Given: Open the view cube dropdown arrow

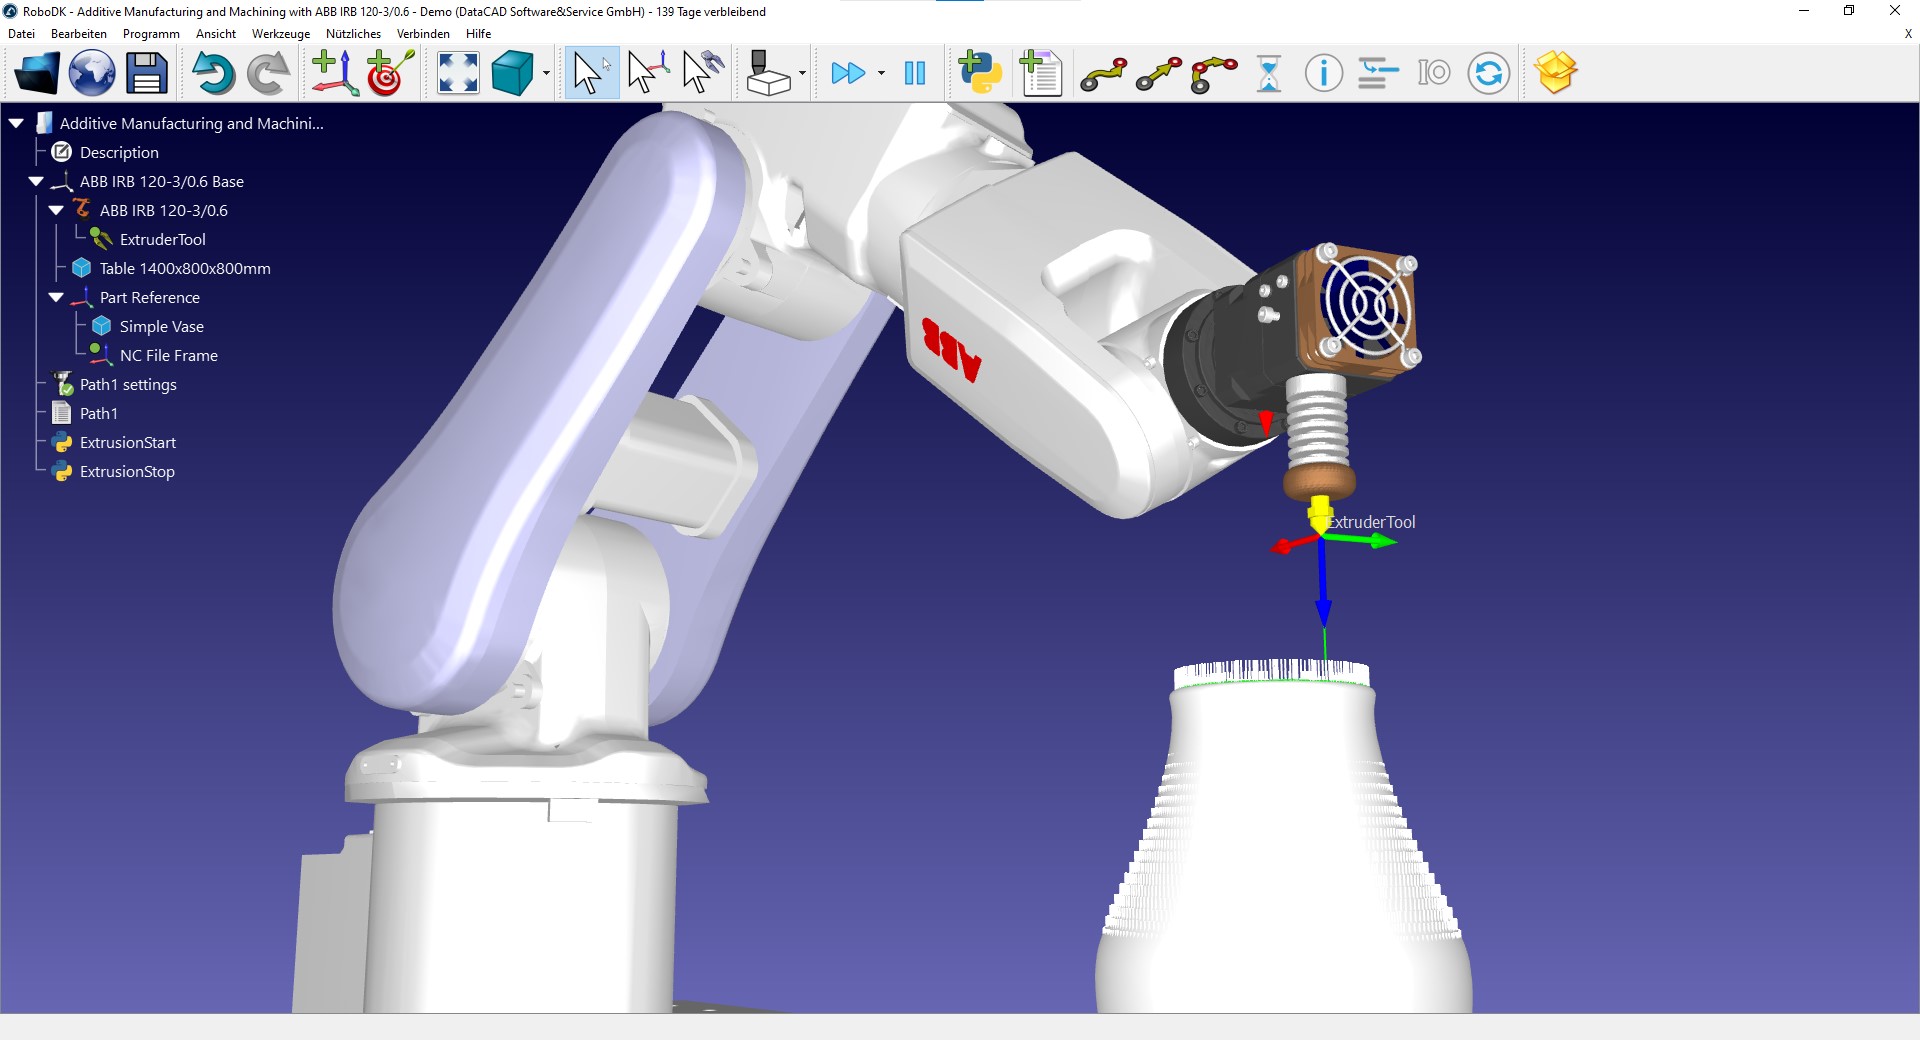Looking at the screenshot, I should coord(546,73).
